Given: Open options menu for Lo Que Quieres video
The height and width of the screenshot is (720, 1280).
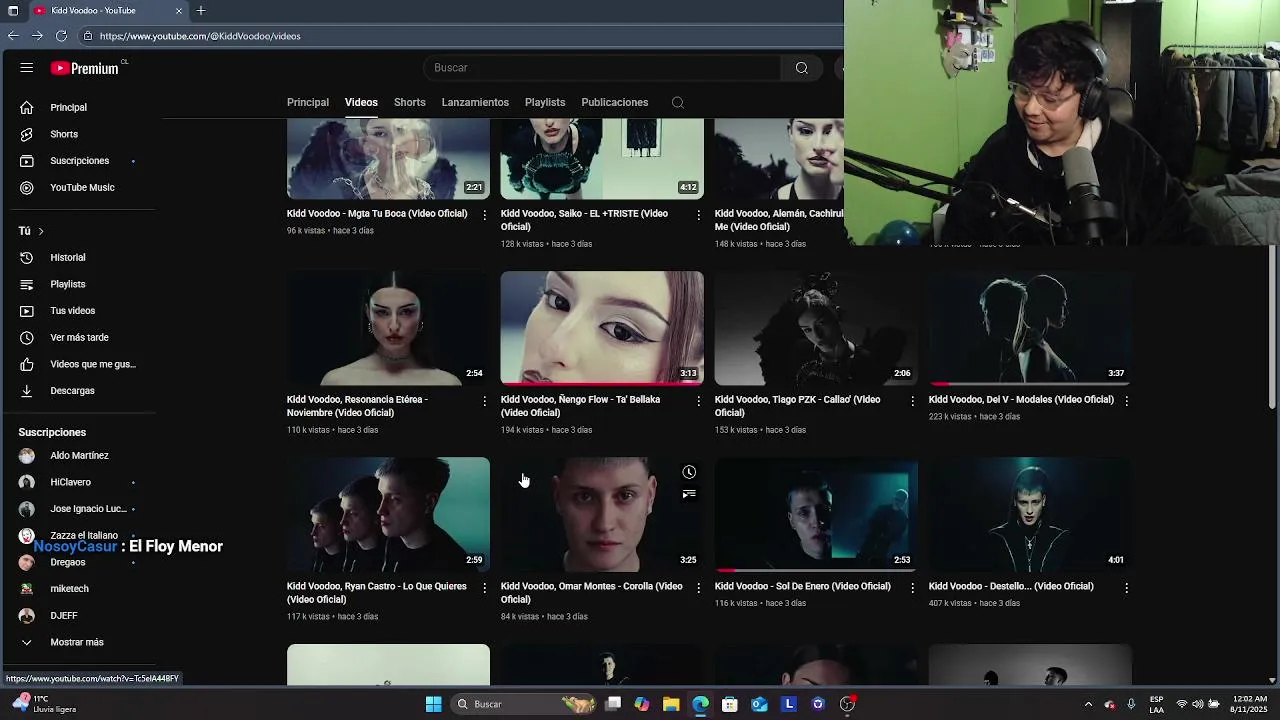Looking at the screenshot, I should [485, 588].
